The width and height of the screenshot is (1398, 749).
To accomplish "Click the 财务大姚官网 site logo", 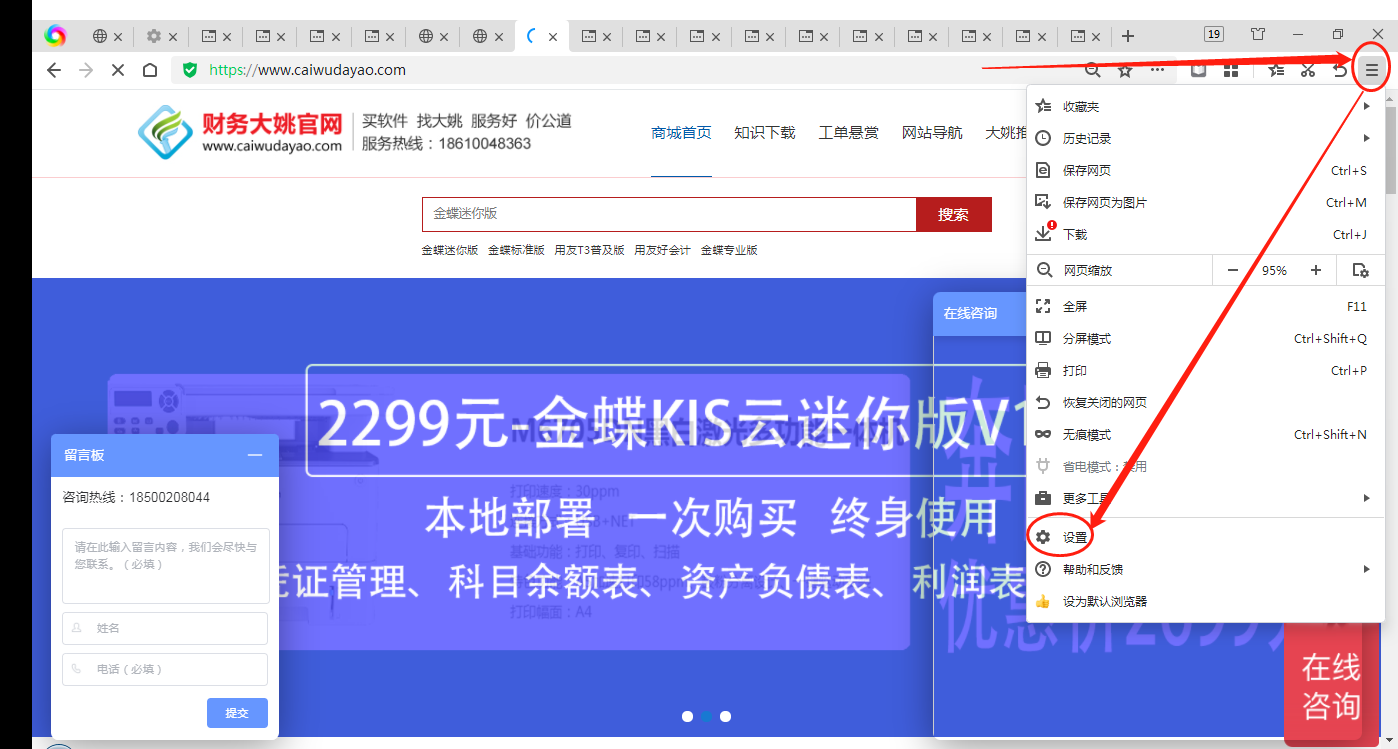I will point(240,132).
